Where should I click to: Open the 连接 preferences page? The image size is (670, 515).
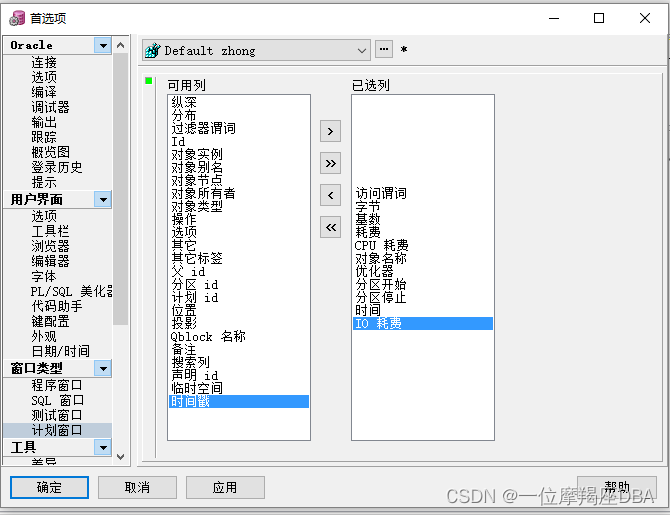click(x=44, y=62)
